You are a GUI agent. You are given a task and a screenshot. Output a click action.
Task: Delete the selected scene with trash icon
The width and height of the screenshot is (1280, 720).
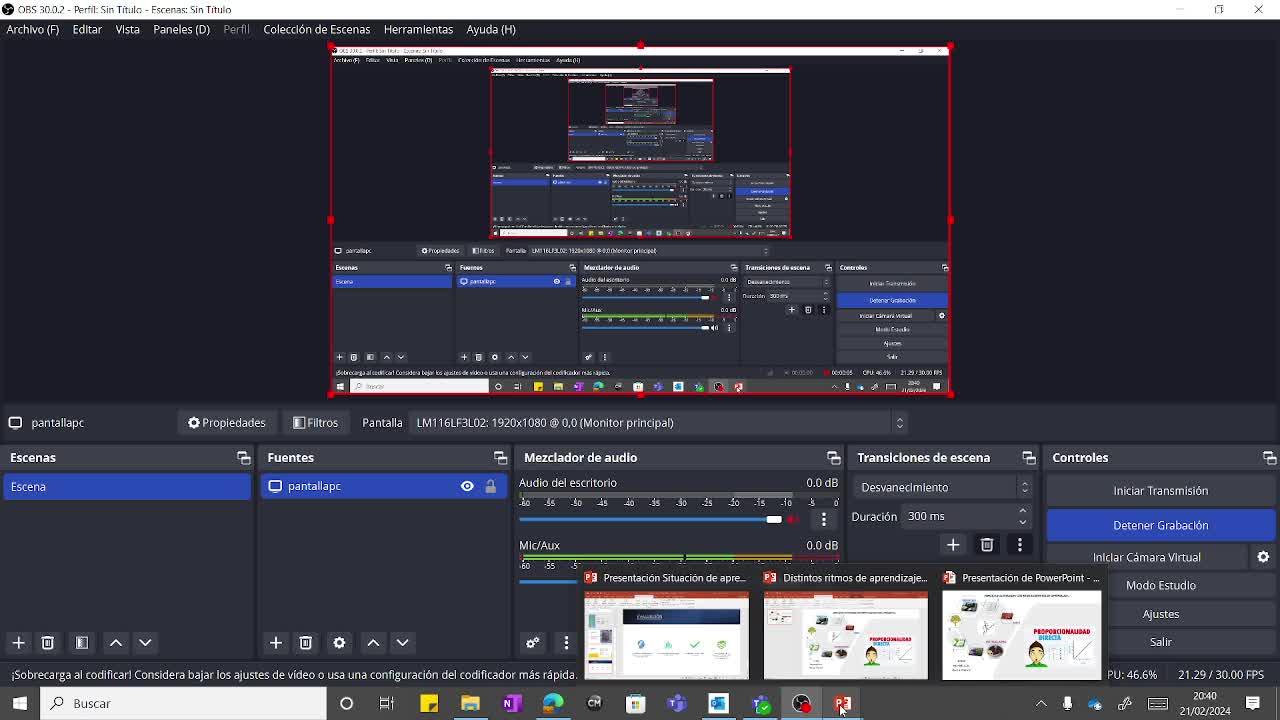47,643
